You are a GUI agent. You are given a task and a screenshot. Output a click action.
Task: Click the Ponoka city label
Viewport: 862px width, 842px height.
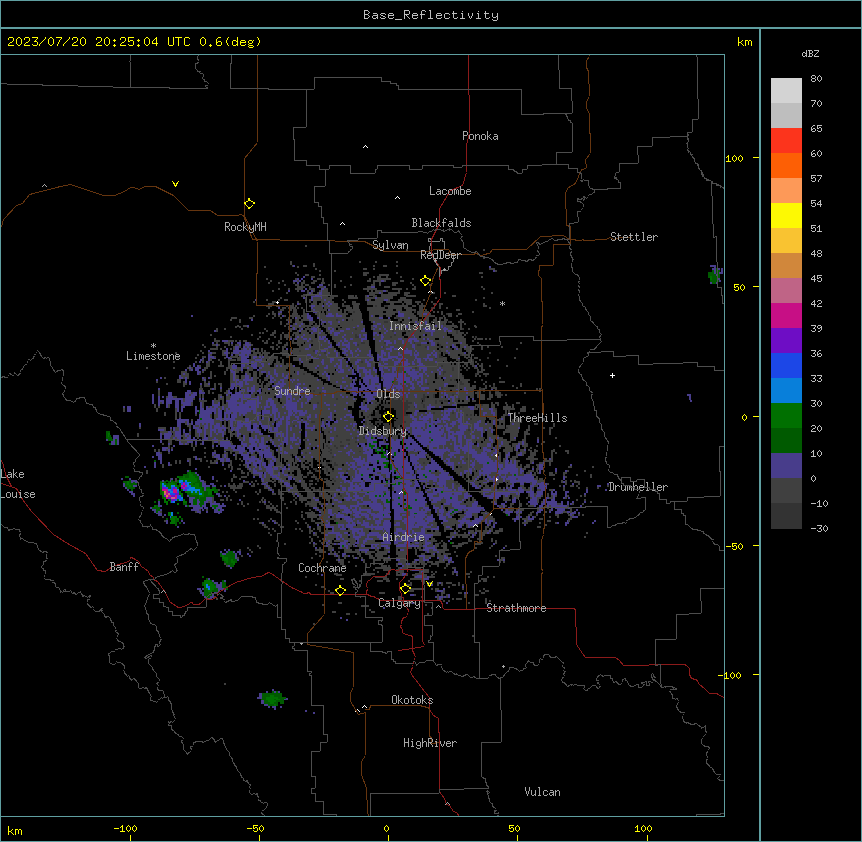pos(480,136)
